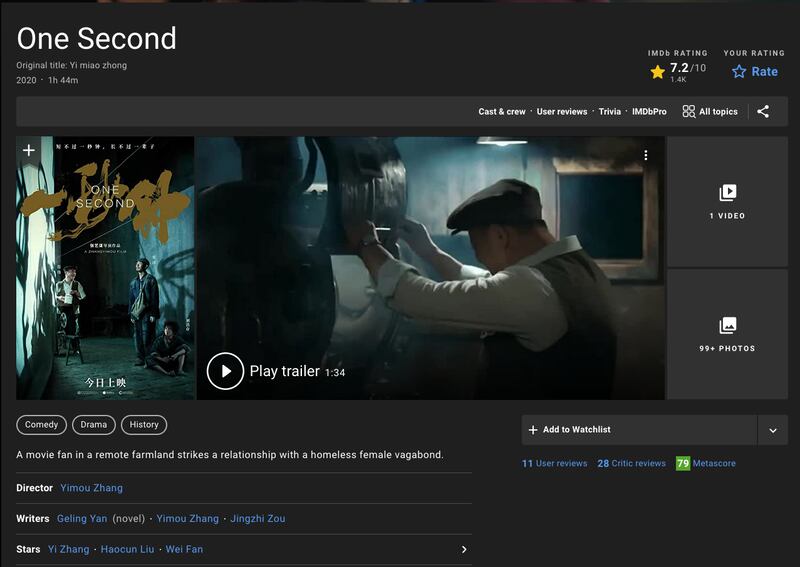Click the plus bookmark on poster
Viewport: 800px width, 567px height.
29,151
